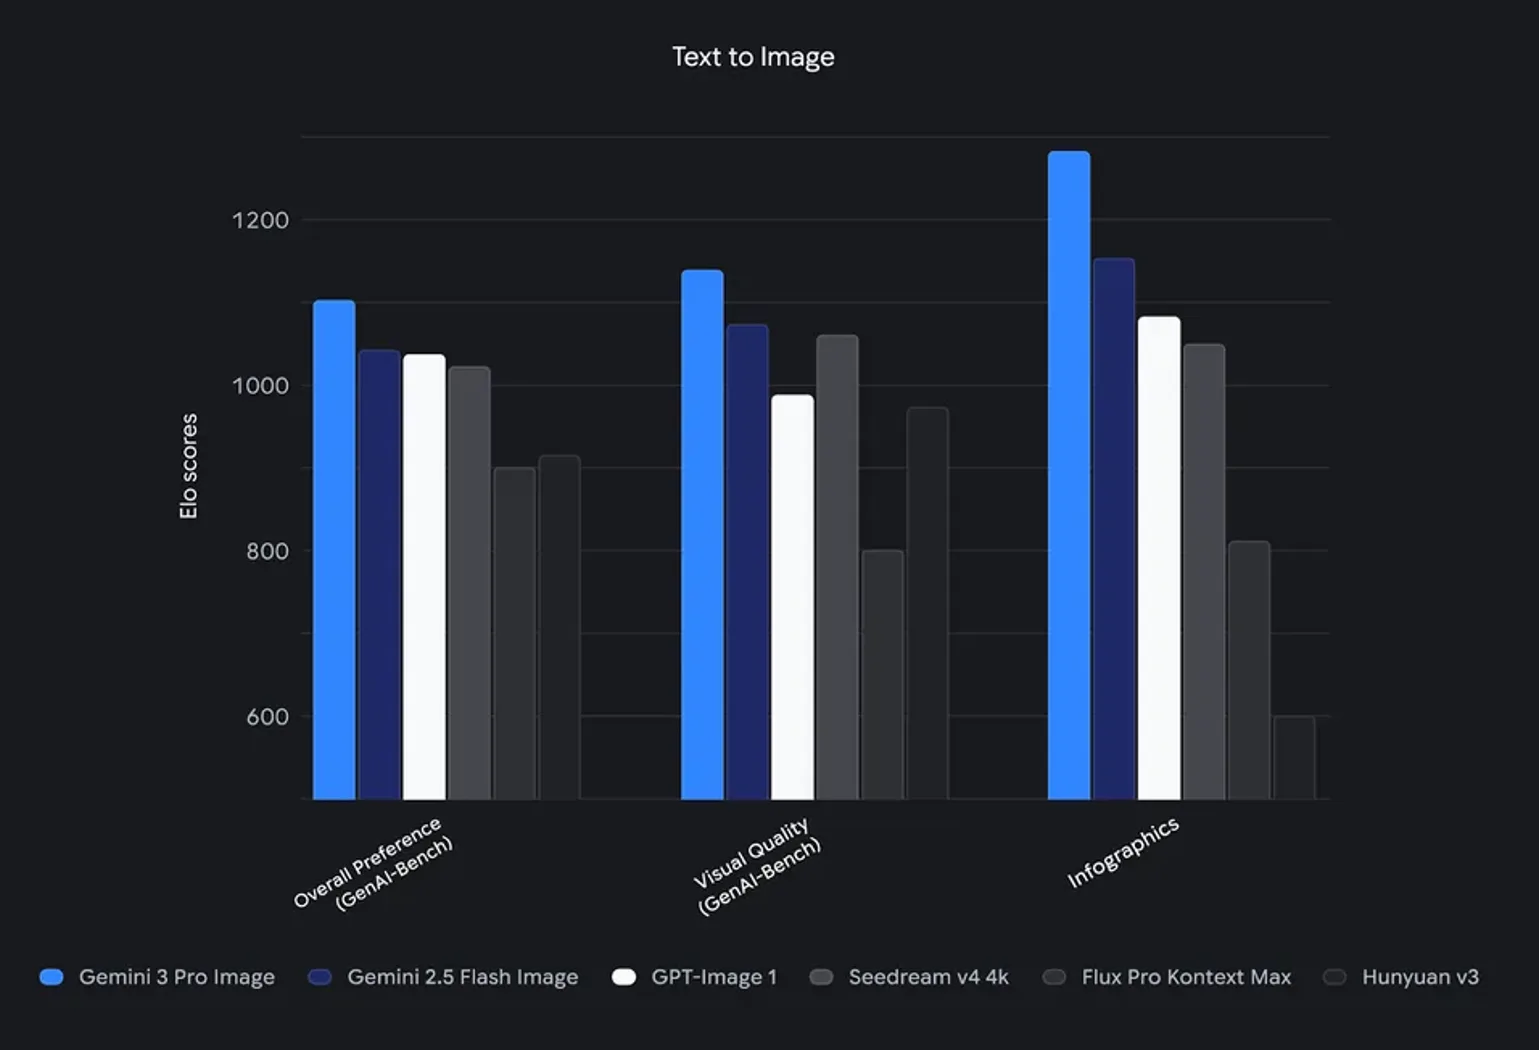Select the Infographics x-axis category label
The width and height of the screenshot is (1539, 1050).
[1122, 853]
